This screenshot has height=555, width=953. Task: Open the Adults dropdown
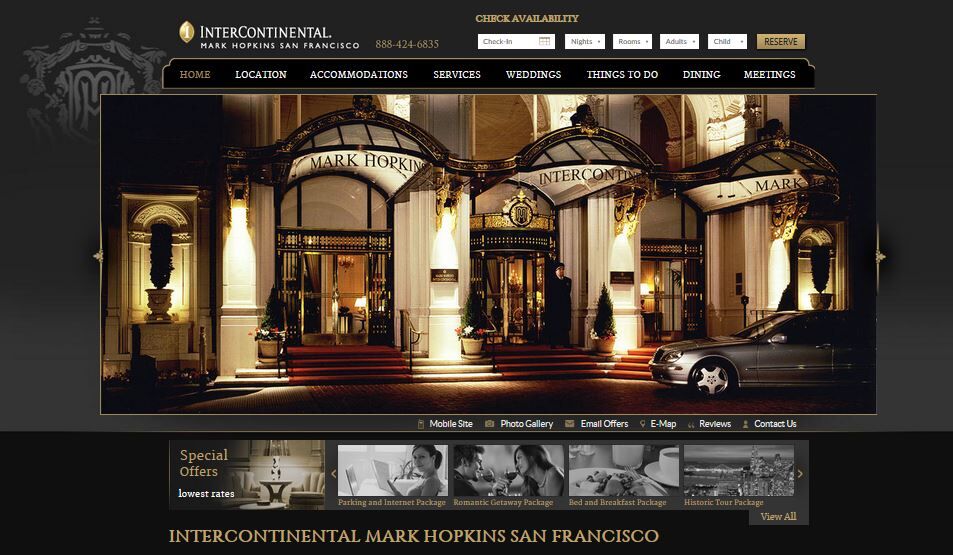pyautogui.click(x=679, y=41)
